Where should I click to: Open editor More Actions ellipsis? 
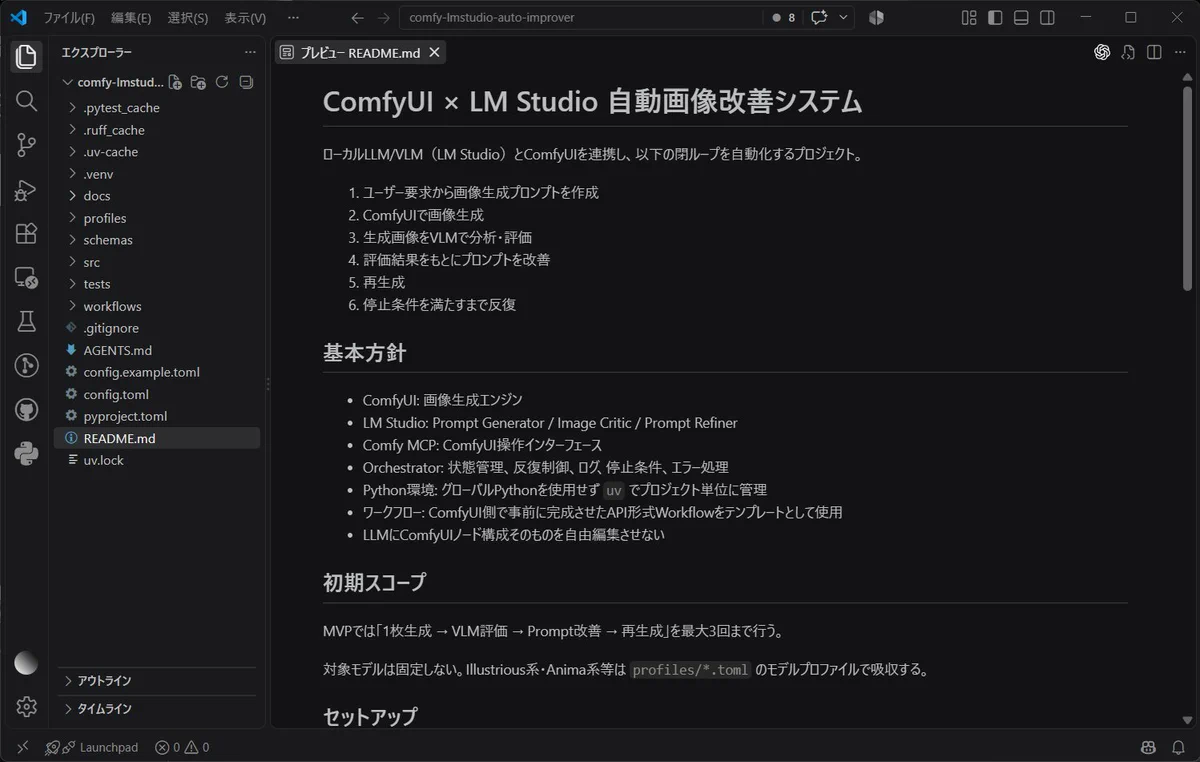tap(1180, 53)
